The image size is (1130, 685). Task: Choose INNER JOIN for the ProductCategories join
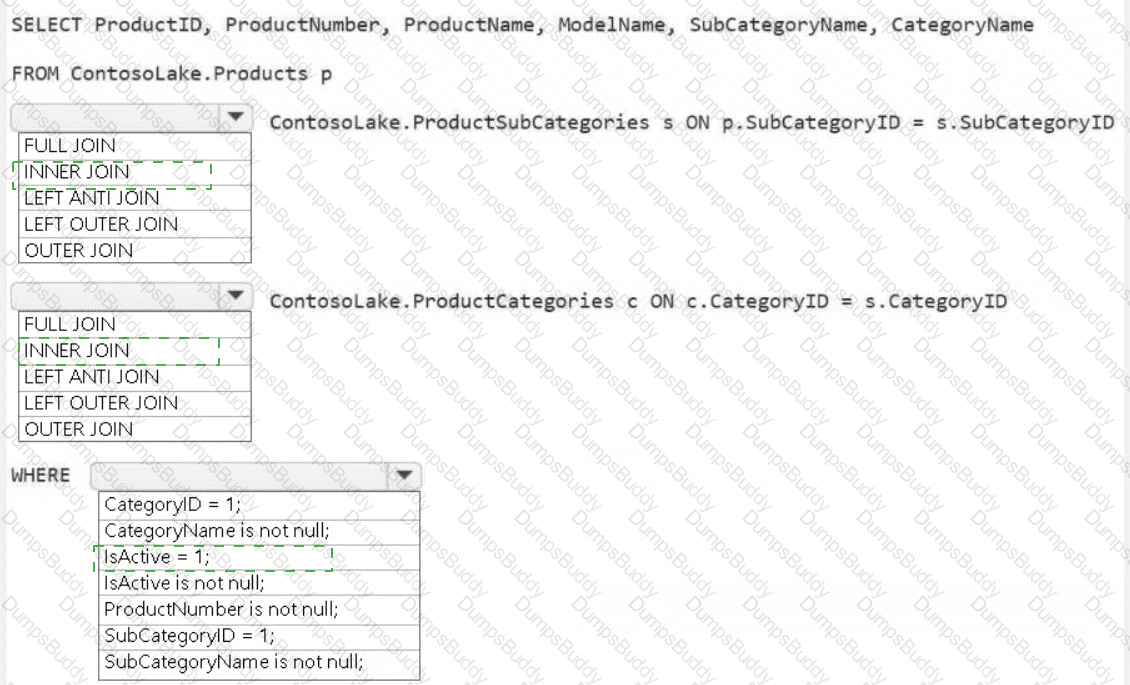coord(77,351)
